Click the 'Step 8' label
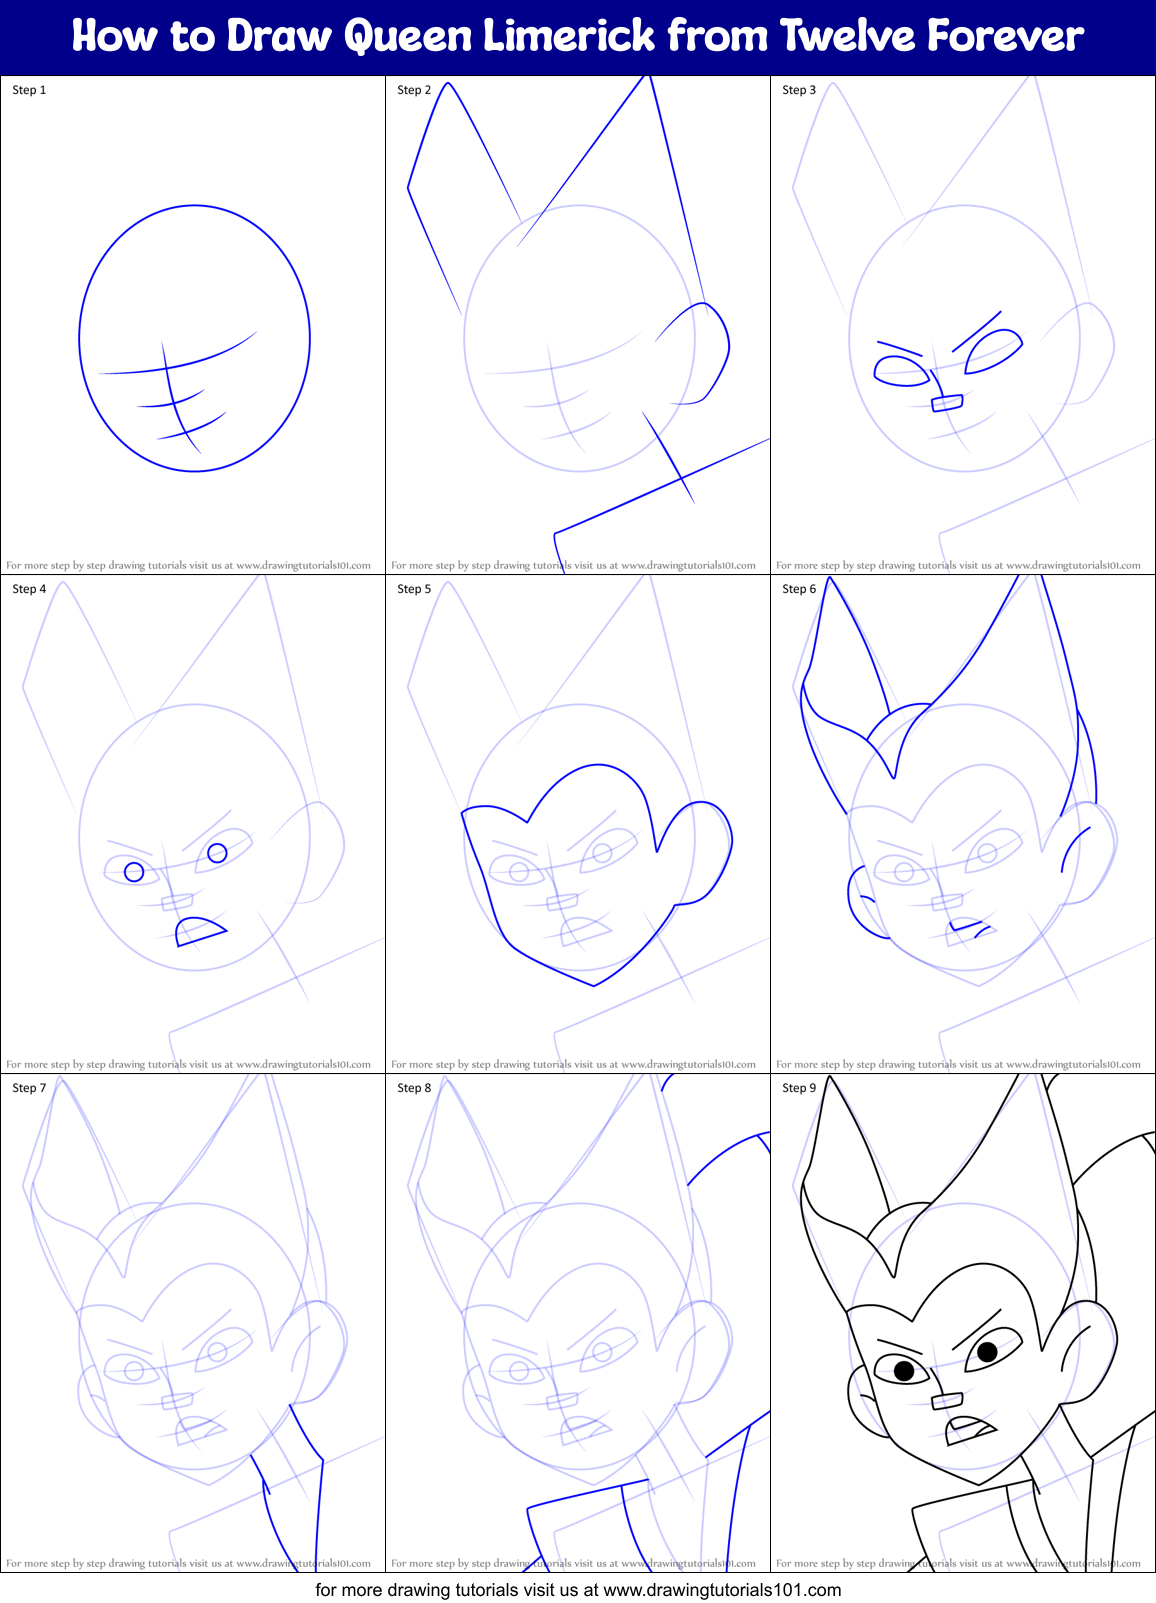 click(414, 1088)
